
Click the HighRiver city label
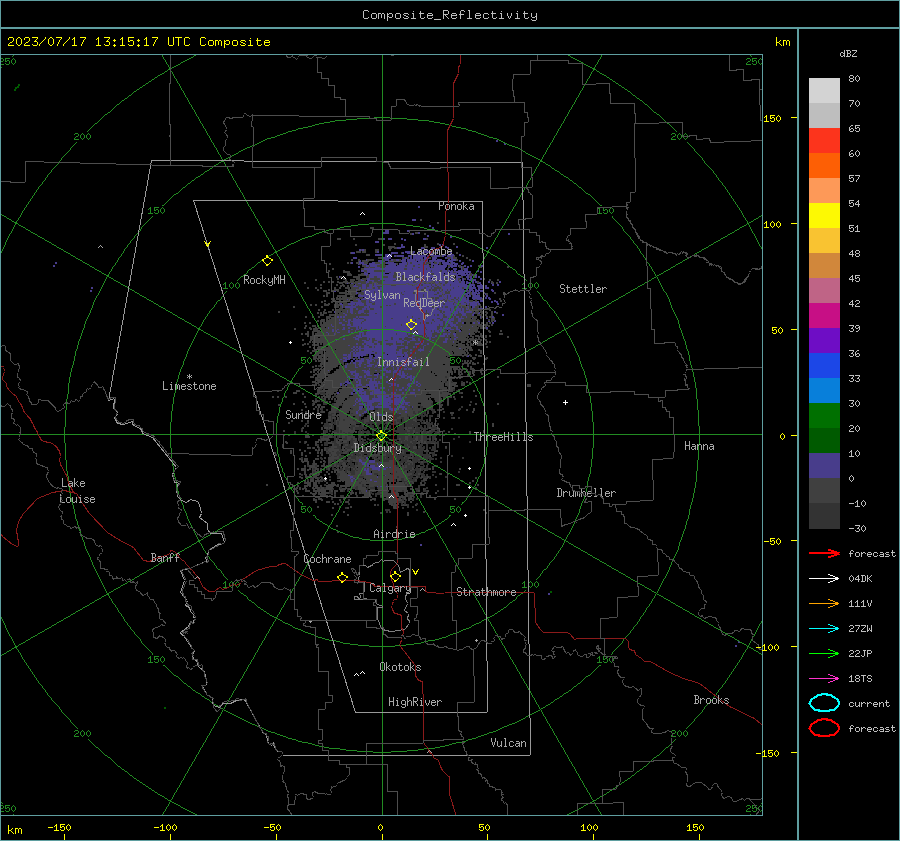point(415,702)
